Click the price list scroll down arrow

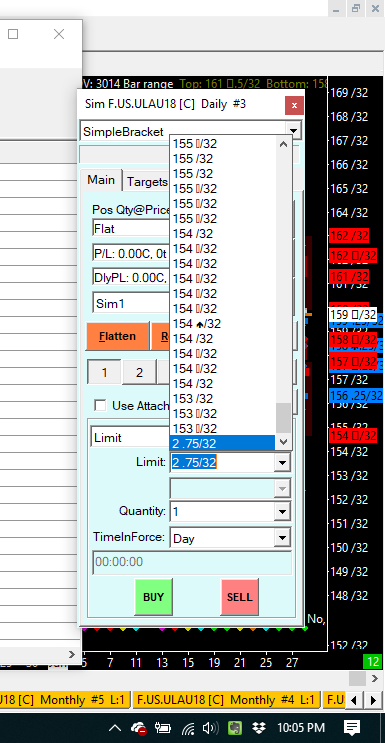284,442
